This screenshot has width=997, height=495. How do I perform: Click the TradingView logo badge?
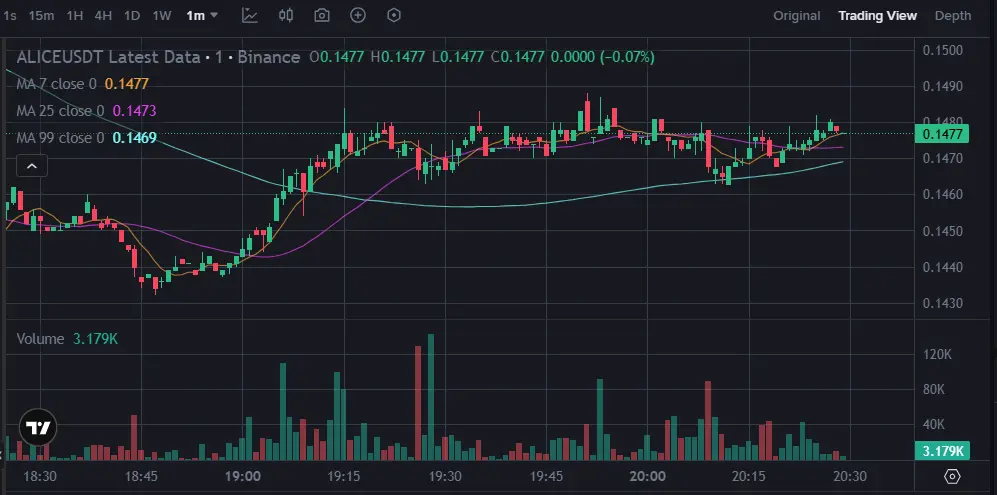pyautogui.click(x=38, y=428)
